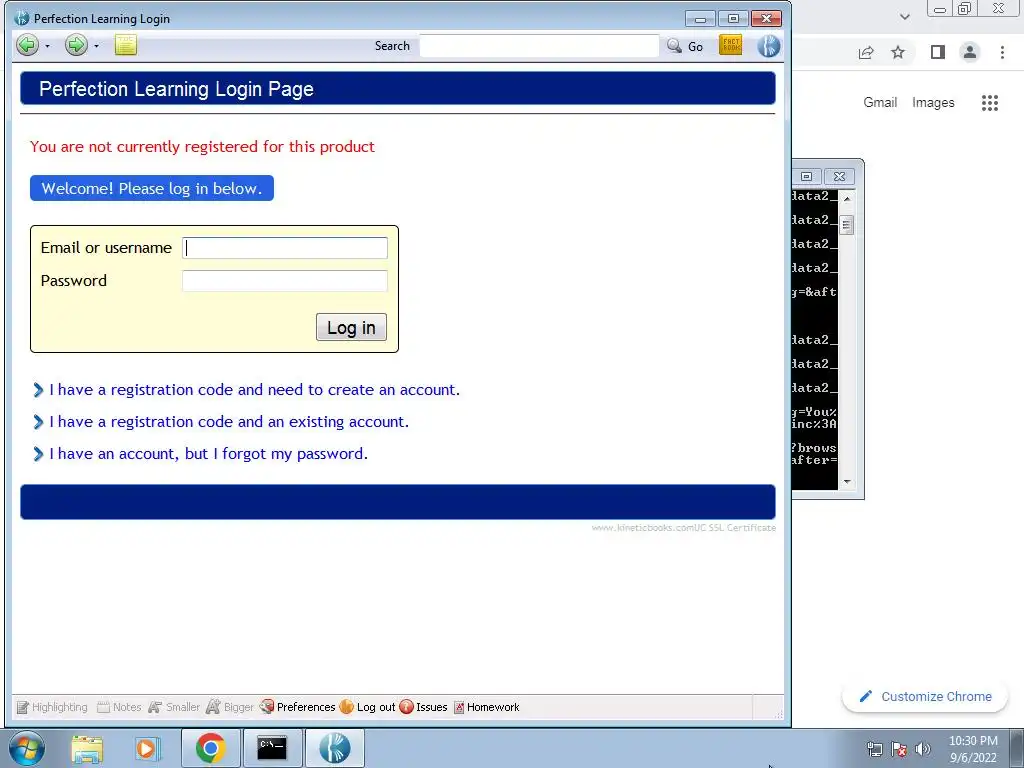This screenshot has width=1024, height=768.
Task: Click the forgot my password link
Action: tap(208, 454)
